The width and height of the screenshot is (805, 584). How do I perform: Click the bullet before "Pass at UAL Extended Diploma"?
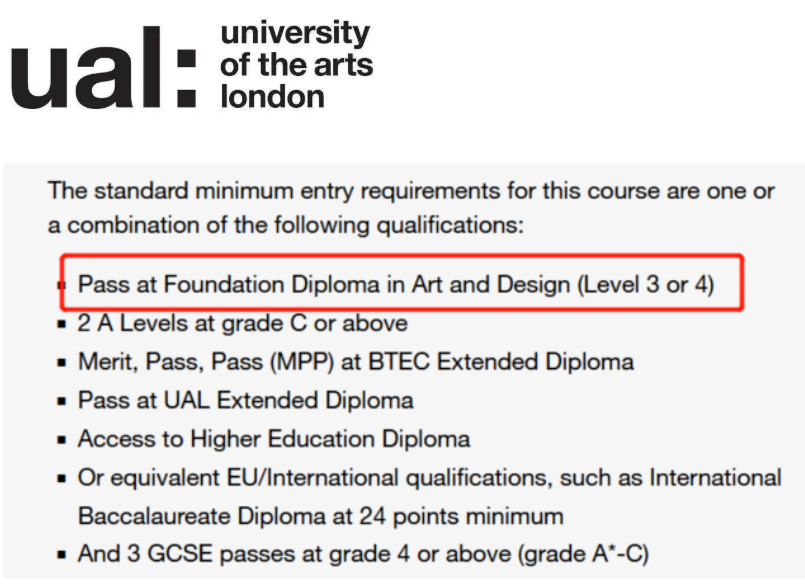tap(62, 401)
